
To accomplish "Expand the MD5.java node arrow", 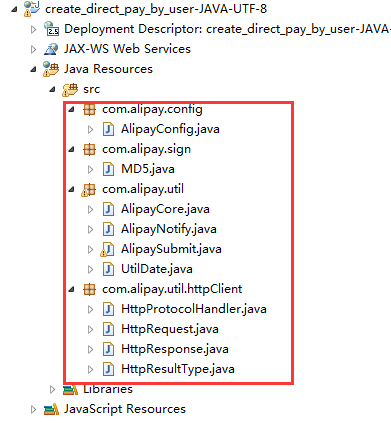I will coord(90,169).
